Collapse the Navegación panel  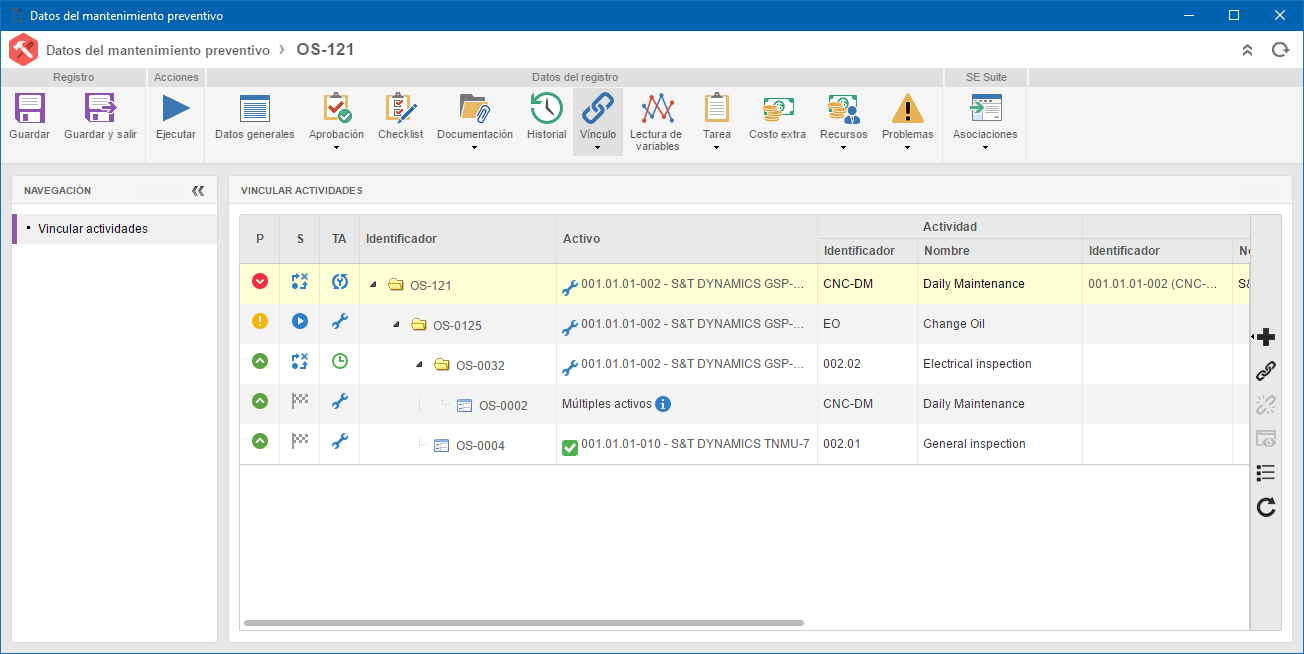pos(198,190)
